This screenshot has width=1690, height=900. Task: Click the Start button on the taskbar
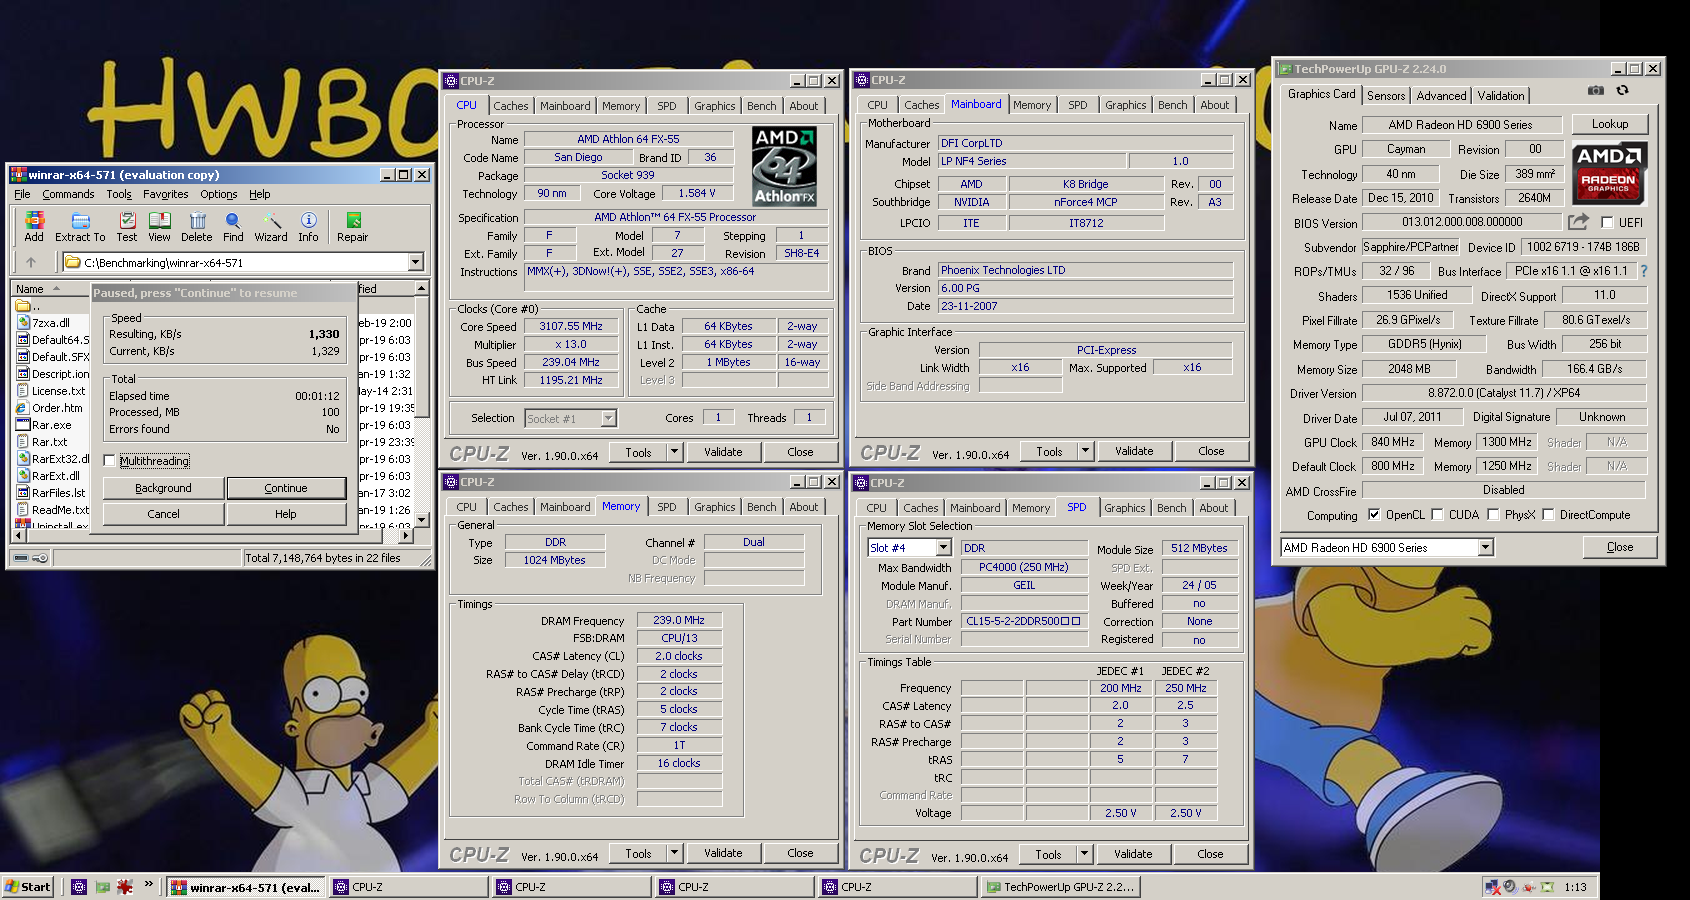pos(28,887)
